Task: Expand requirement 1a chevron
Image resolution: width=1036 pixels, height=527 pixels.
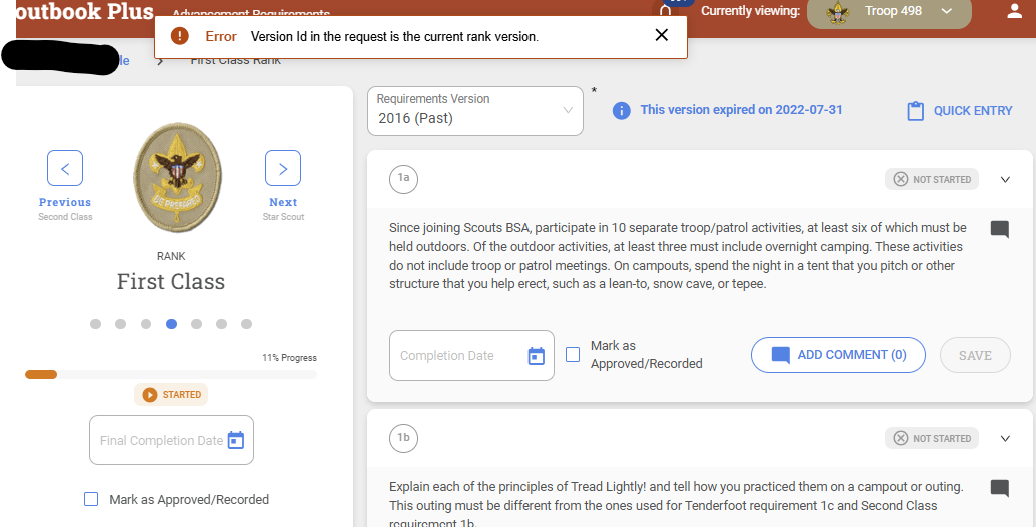Action: pos(1005,180)
